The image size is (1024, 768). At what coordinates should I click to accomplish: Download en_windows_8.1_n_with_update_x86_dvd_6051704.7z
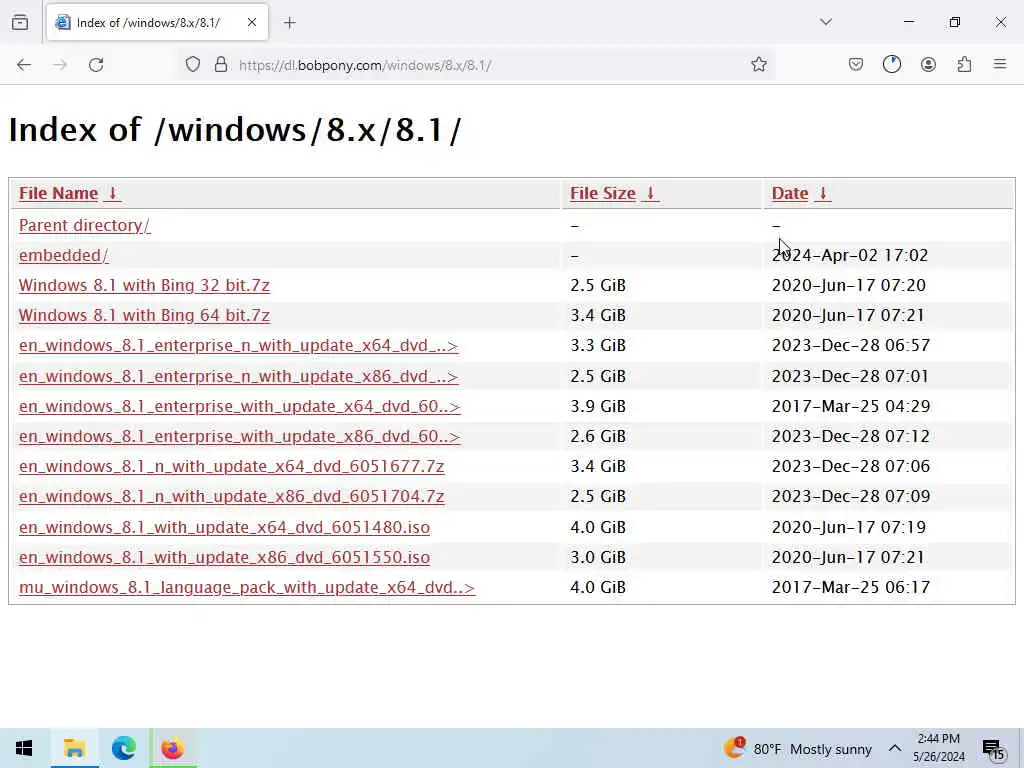click(x=232, y=497)
